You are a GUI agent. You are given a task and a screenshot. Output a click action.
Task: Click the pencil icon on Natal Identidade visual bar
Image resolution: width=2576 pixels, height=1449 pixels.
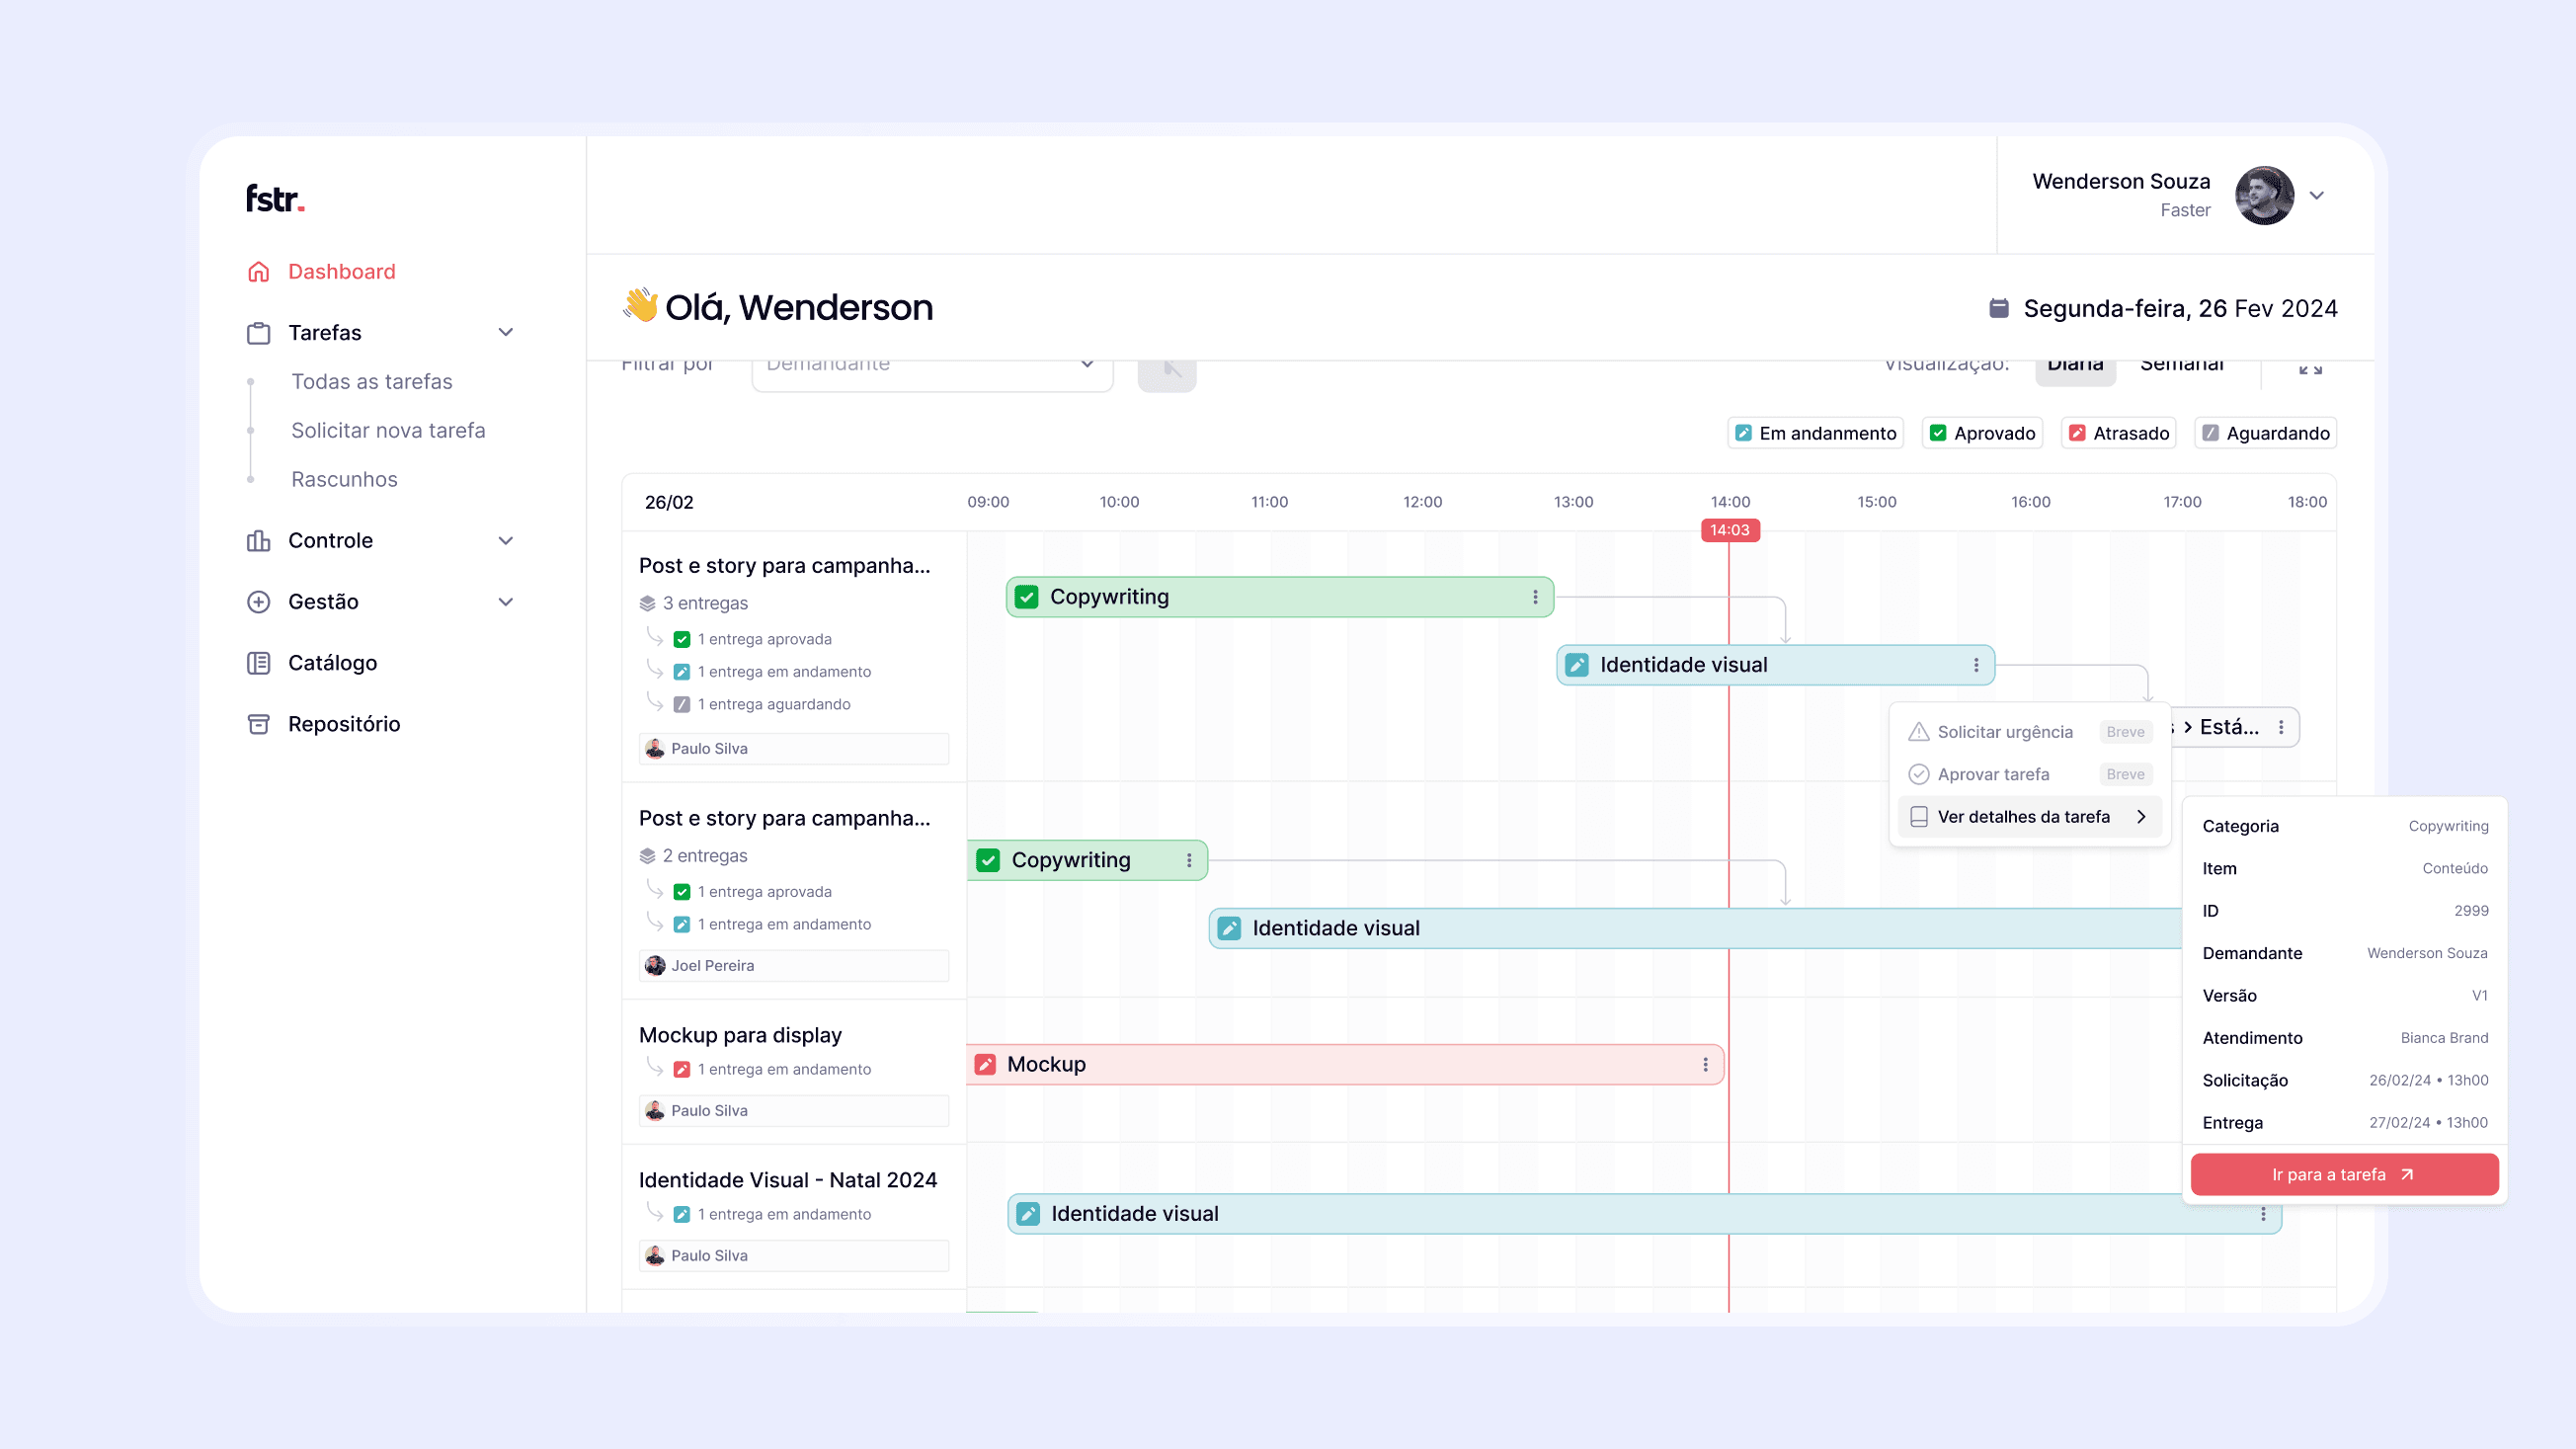click(x=1028, y=1214)
